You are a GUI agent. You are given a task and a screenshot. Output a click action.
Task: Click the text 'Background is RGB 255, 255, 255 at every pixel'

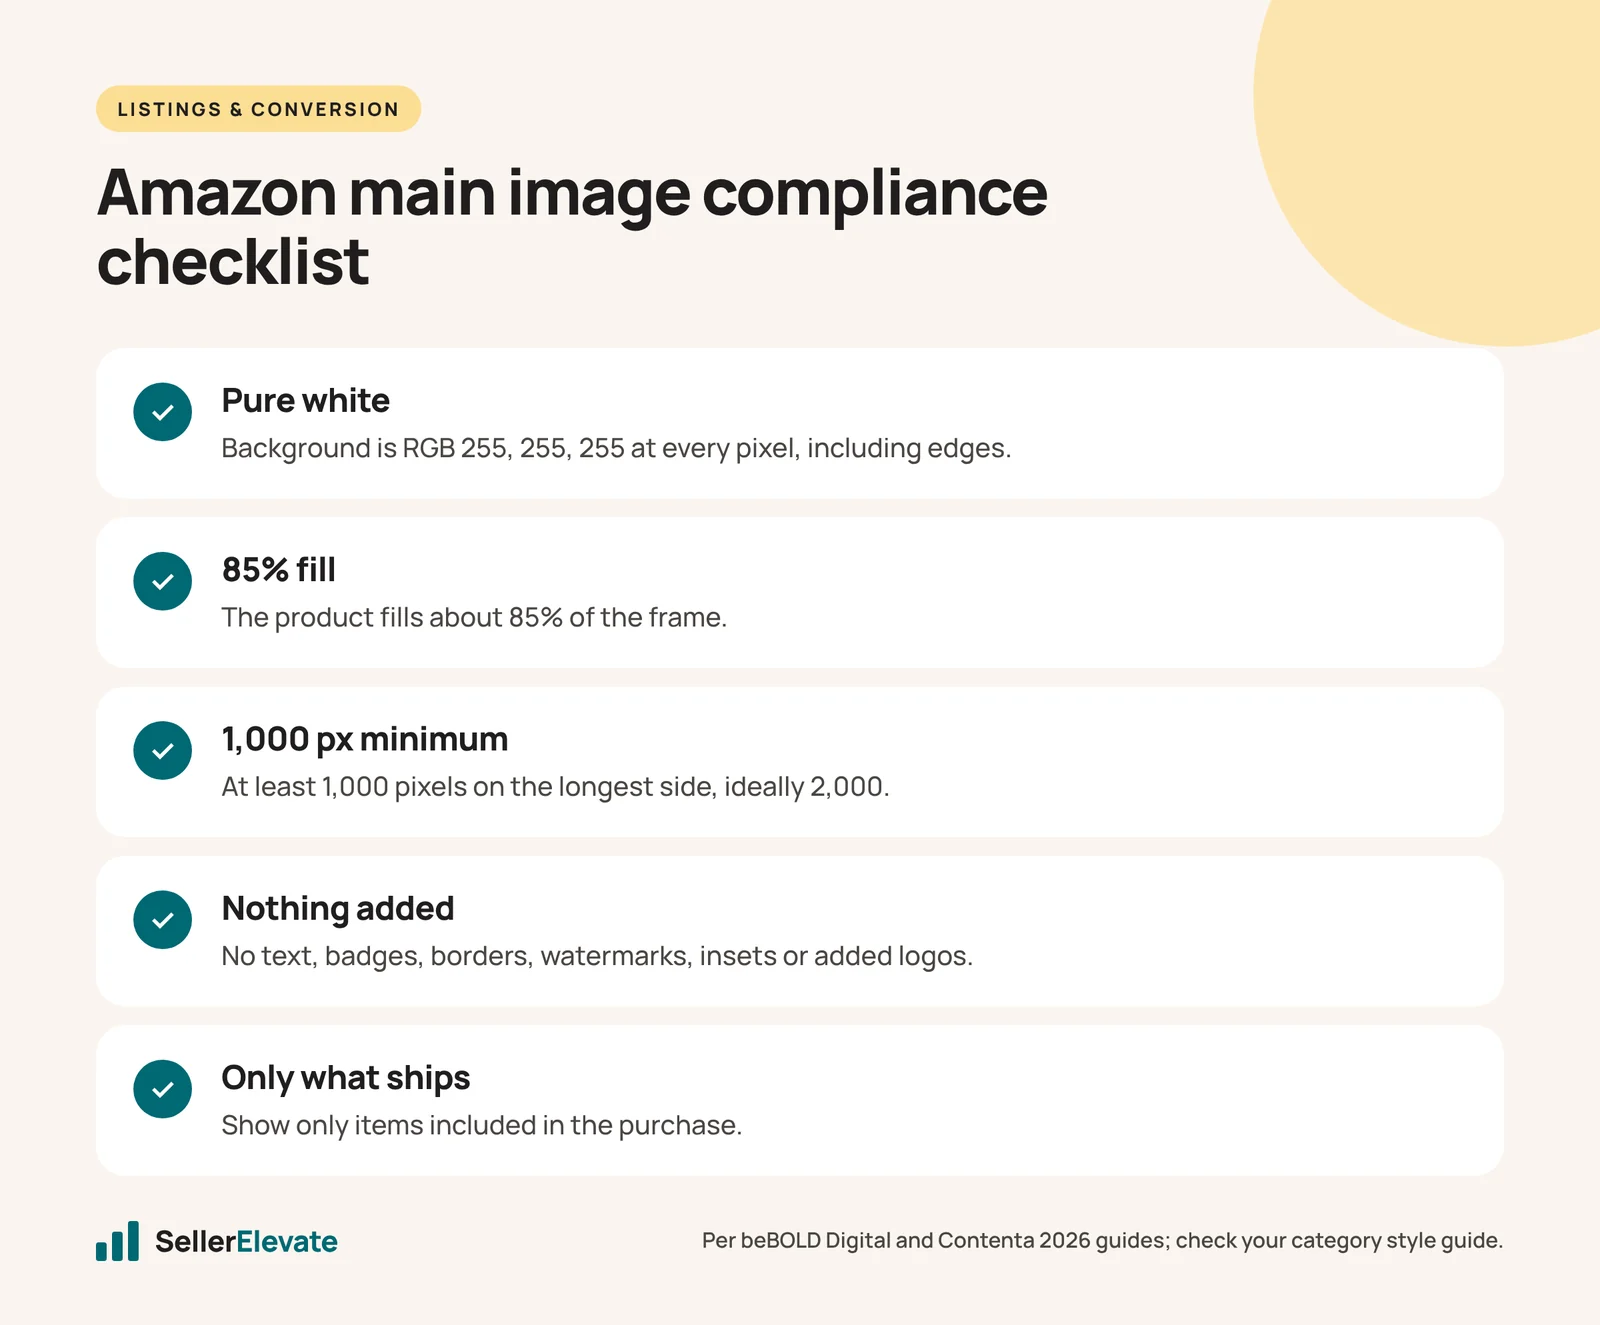point(510,448)
